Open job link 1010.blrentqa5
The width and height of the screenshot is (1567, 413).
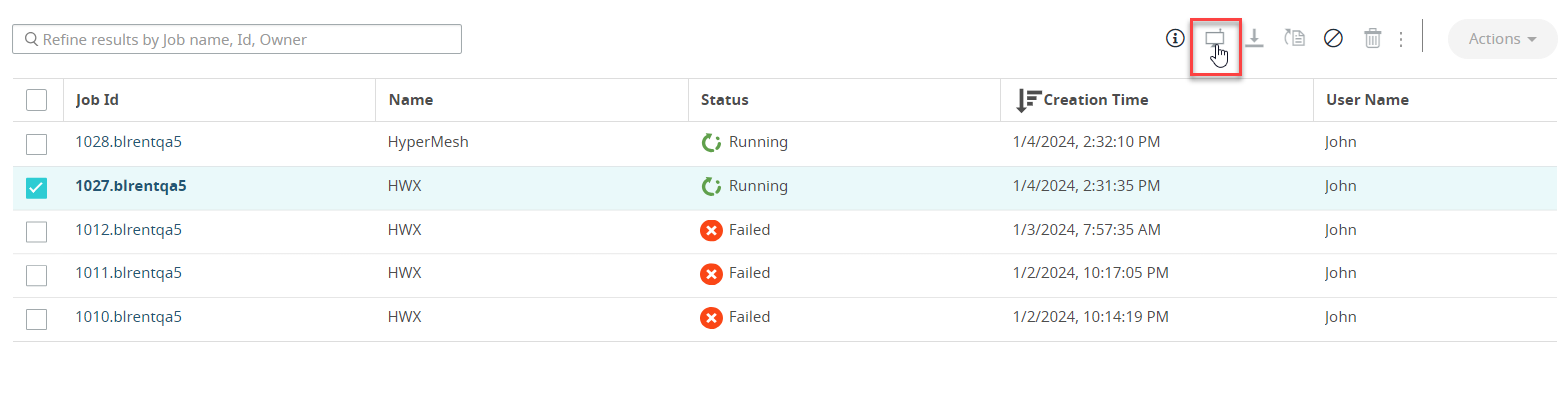coord(128,317)
